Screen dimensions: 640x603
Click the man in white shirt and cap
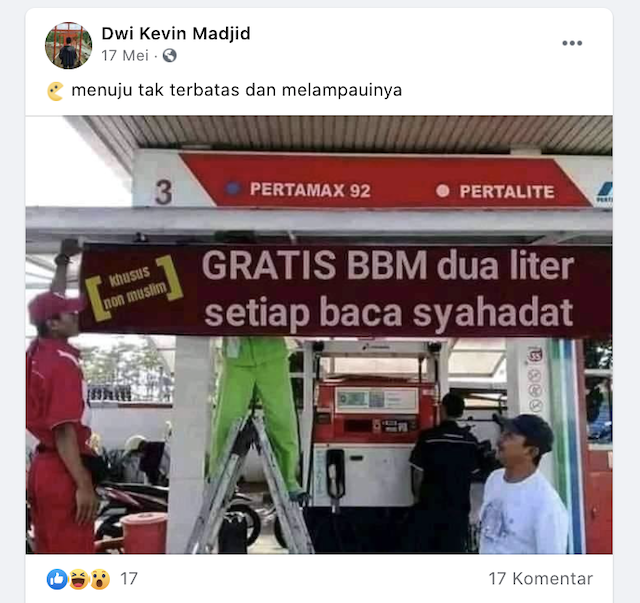tap(524, 485)
